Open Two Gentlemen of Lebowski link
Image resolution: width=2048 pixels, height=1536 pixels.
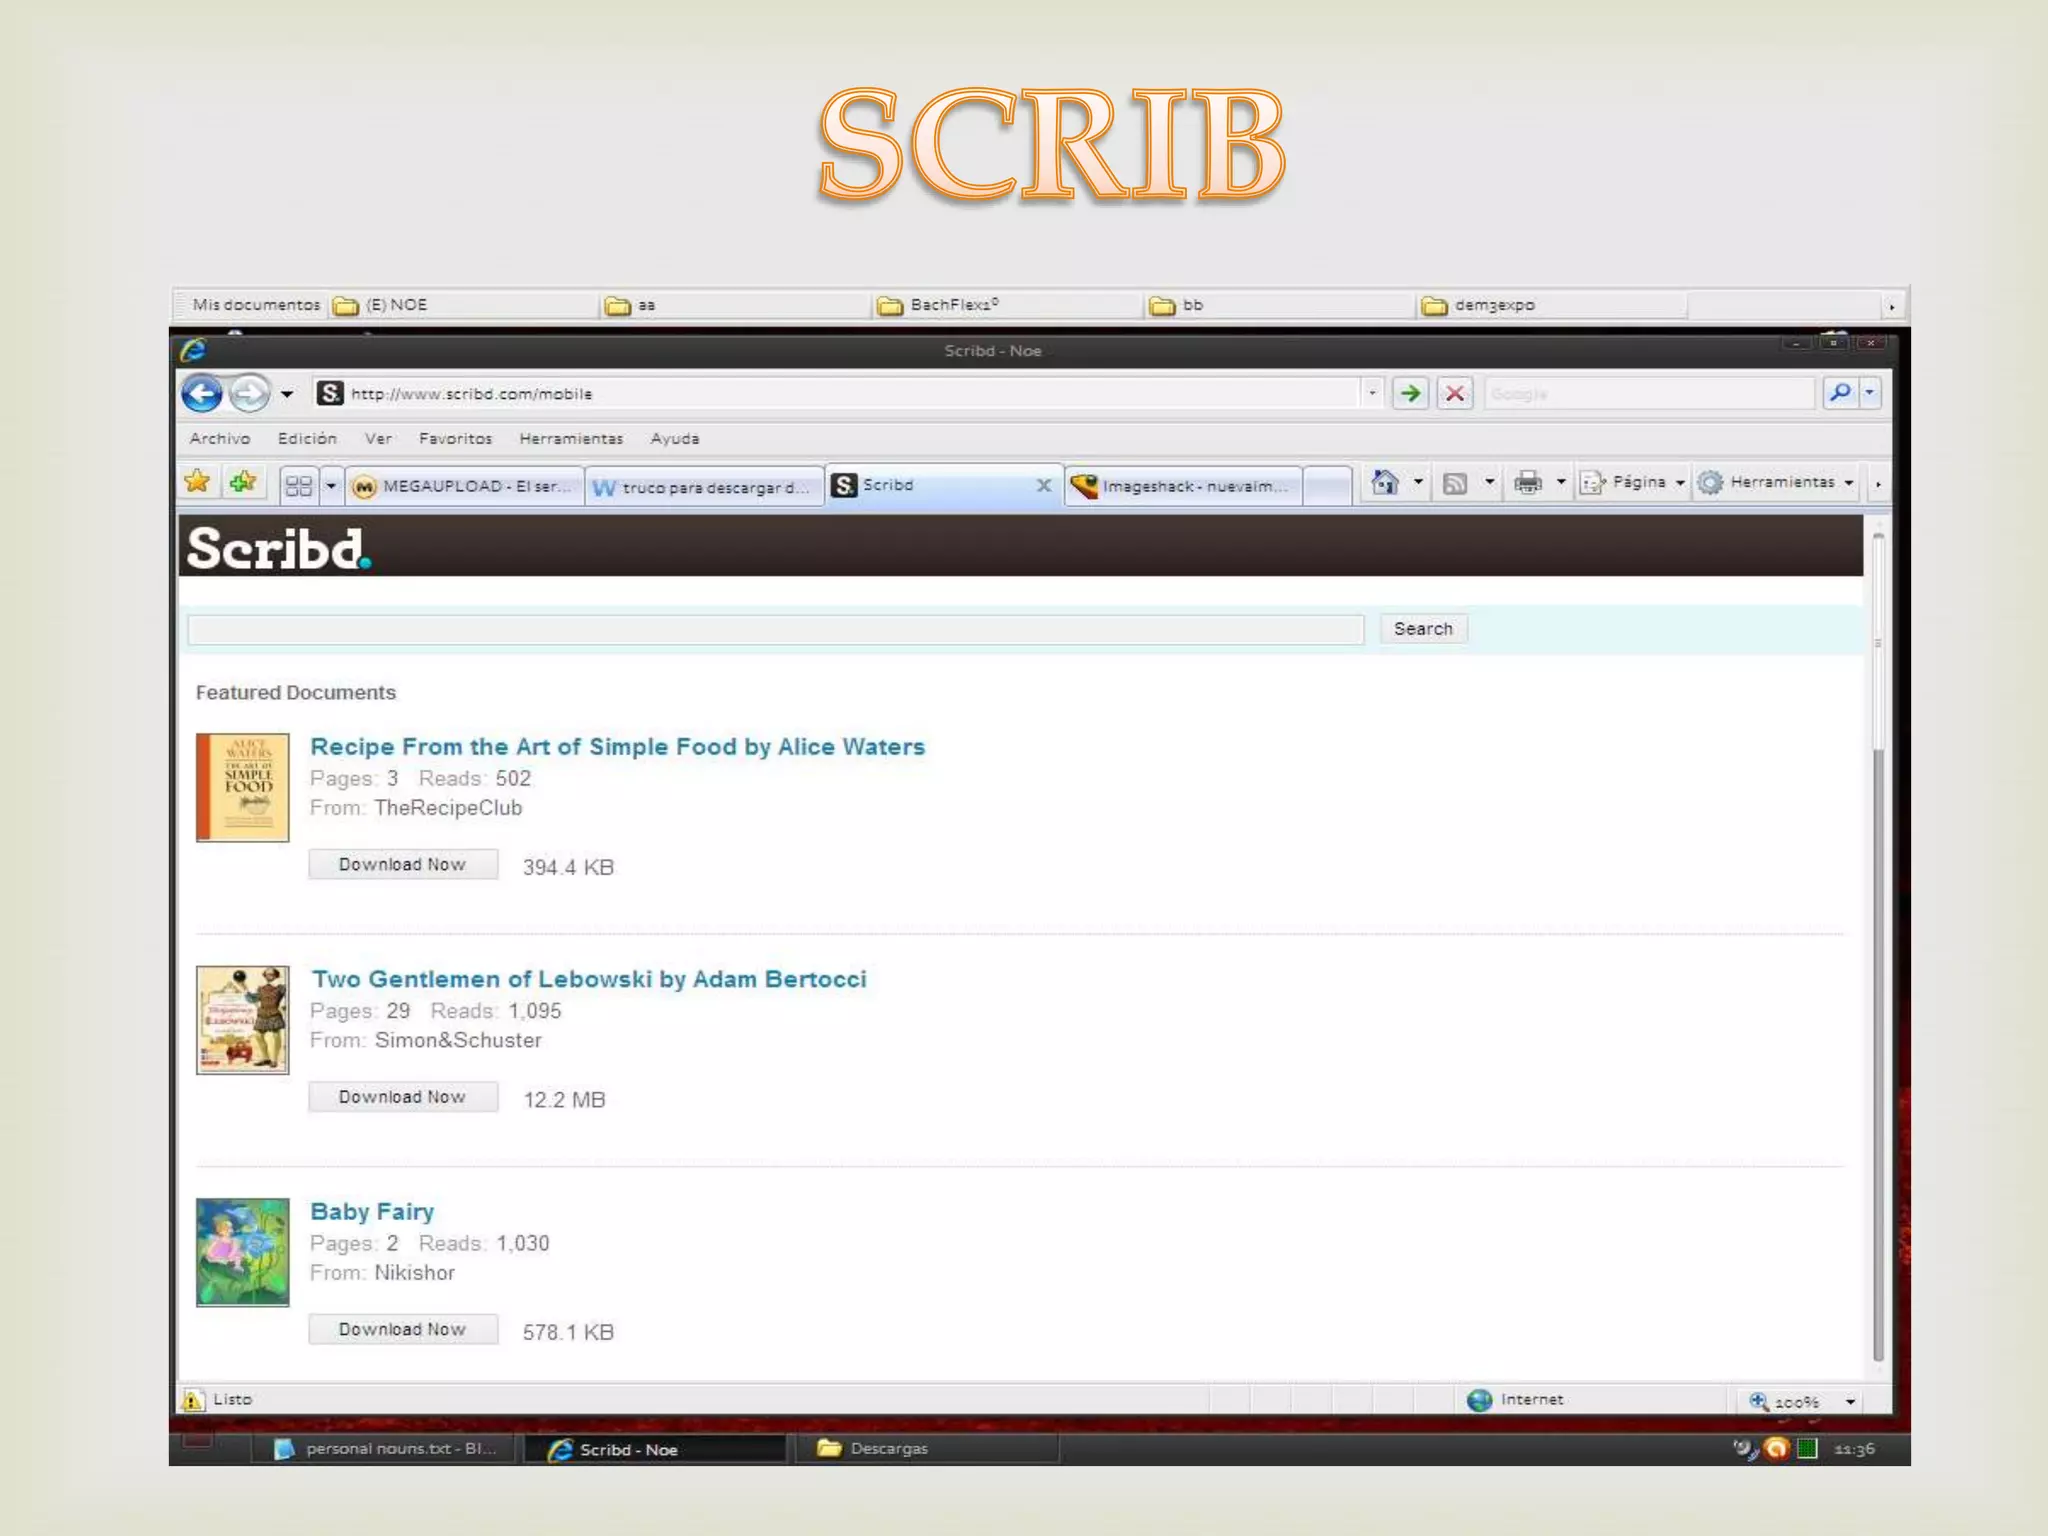tap(588, 979)
